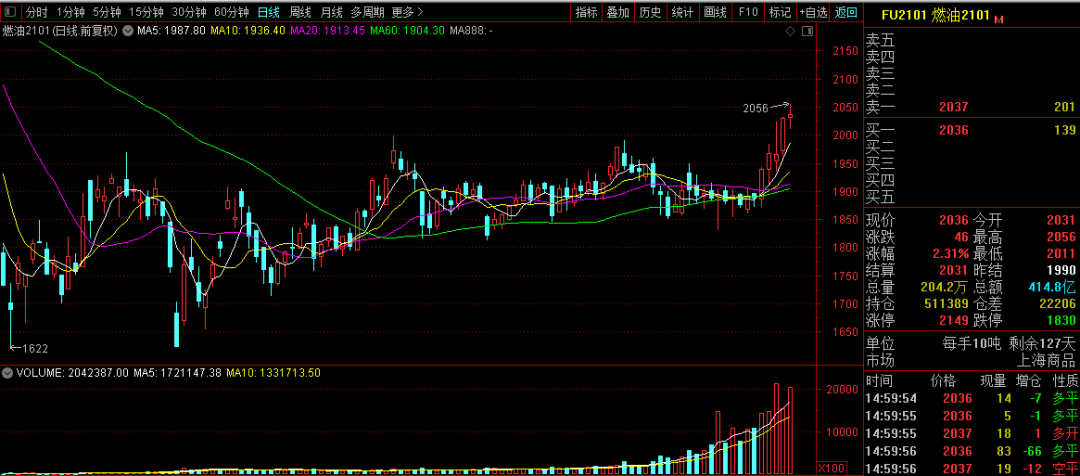Image resolution: width=1080 pixels, height=476 pixels.
Task: Click the 历史 history button
Action: pyautogui.click(x=650, y=12)
